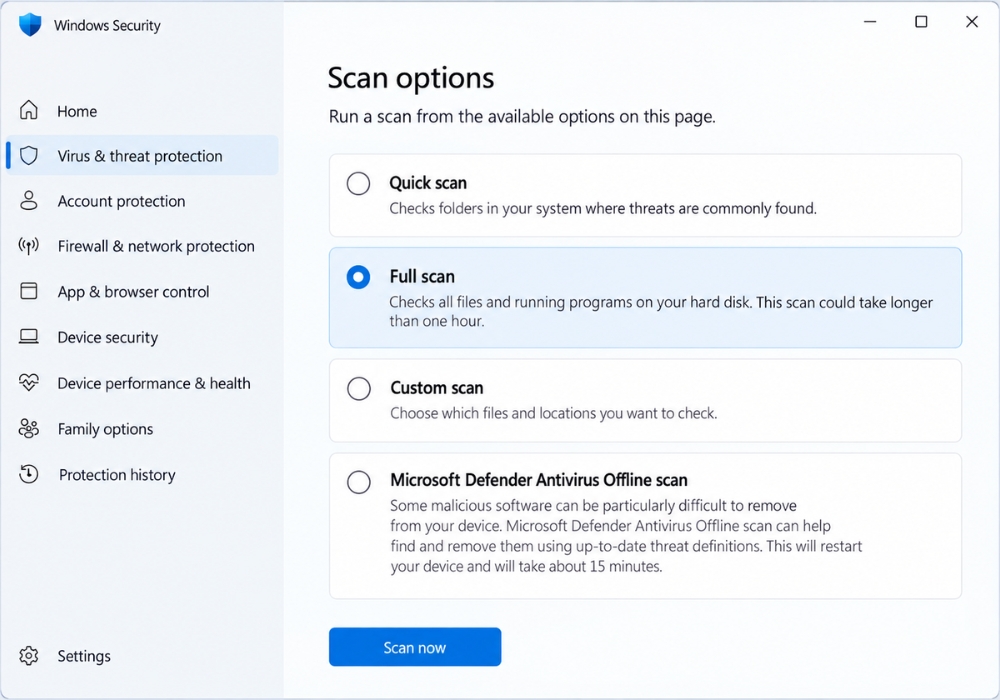Viewport: 1000px width, 700px height.
Task: Open the Settings label
Action: pyautogui.click(x=84, y=656)
